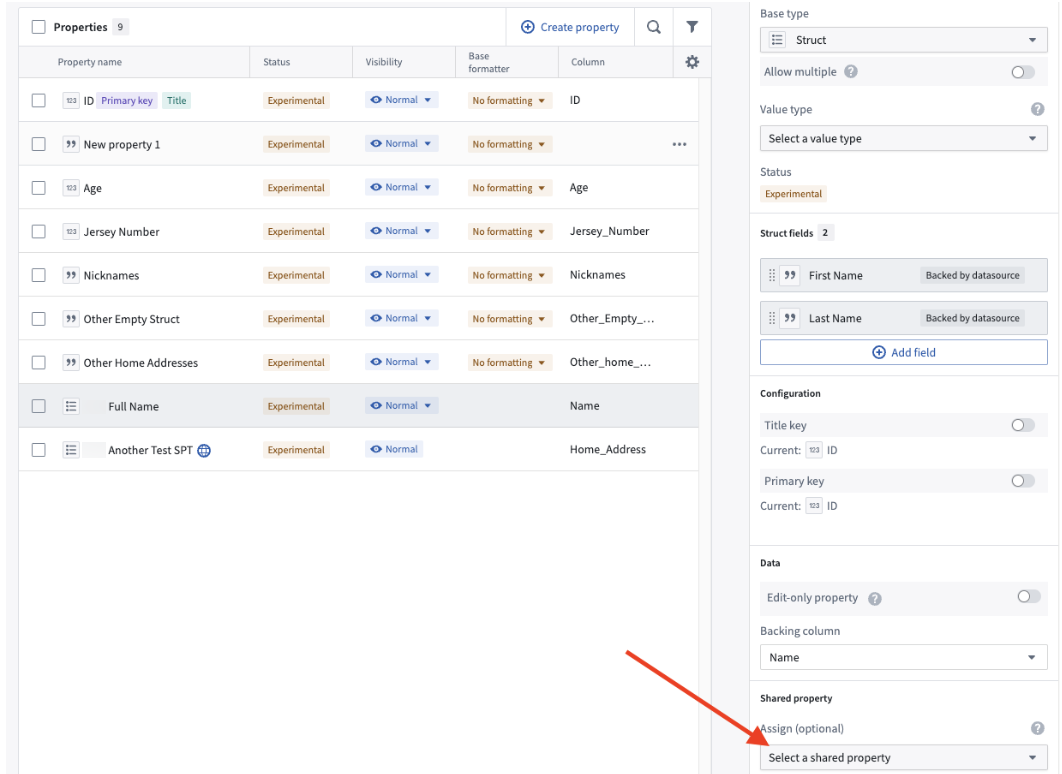Viewport: 1062px width, 774px height.
Task: Click the help icon beside Assign (optional)
Action: 1038,728
